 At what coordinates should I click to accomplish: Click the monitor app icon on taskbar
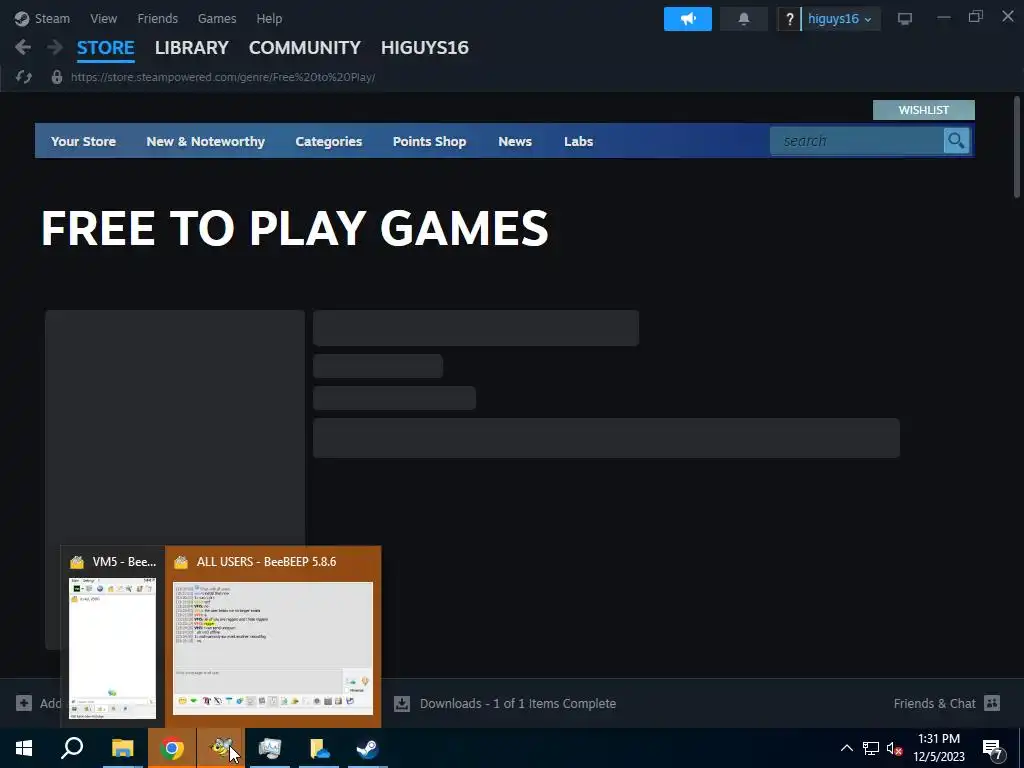coord(270,748)
